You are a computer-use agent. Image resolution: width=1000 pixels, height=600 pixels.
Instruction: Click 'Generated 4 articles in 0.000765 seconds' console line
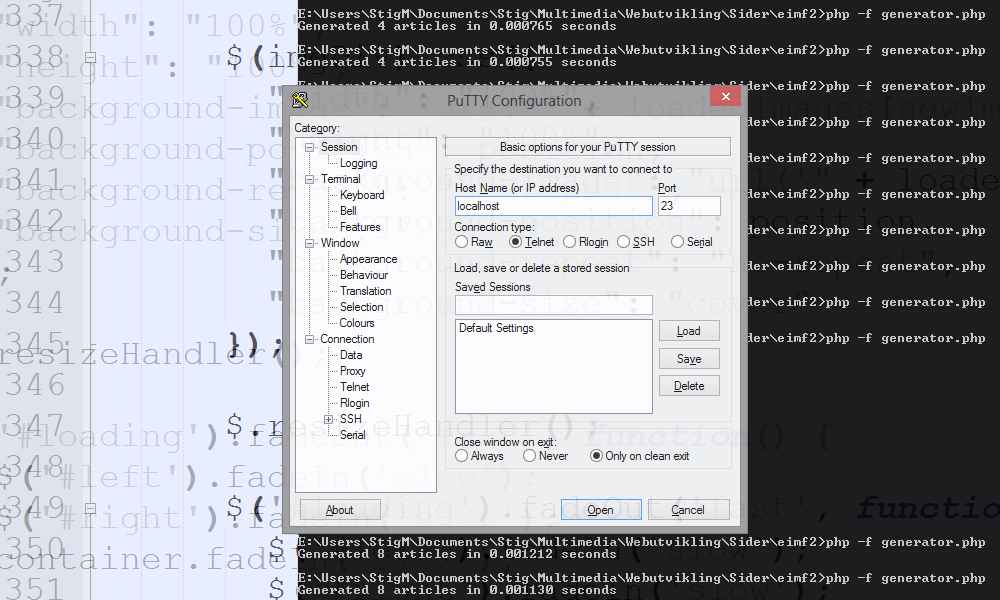click(x=457, y=26)
